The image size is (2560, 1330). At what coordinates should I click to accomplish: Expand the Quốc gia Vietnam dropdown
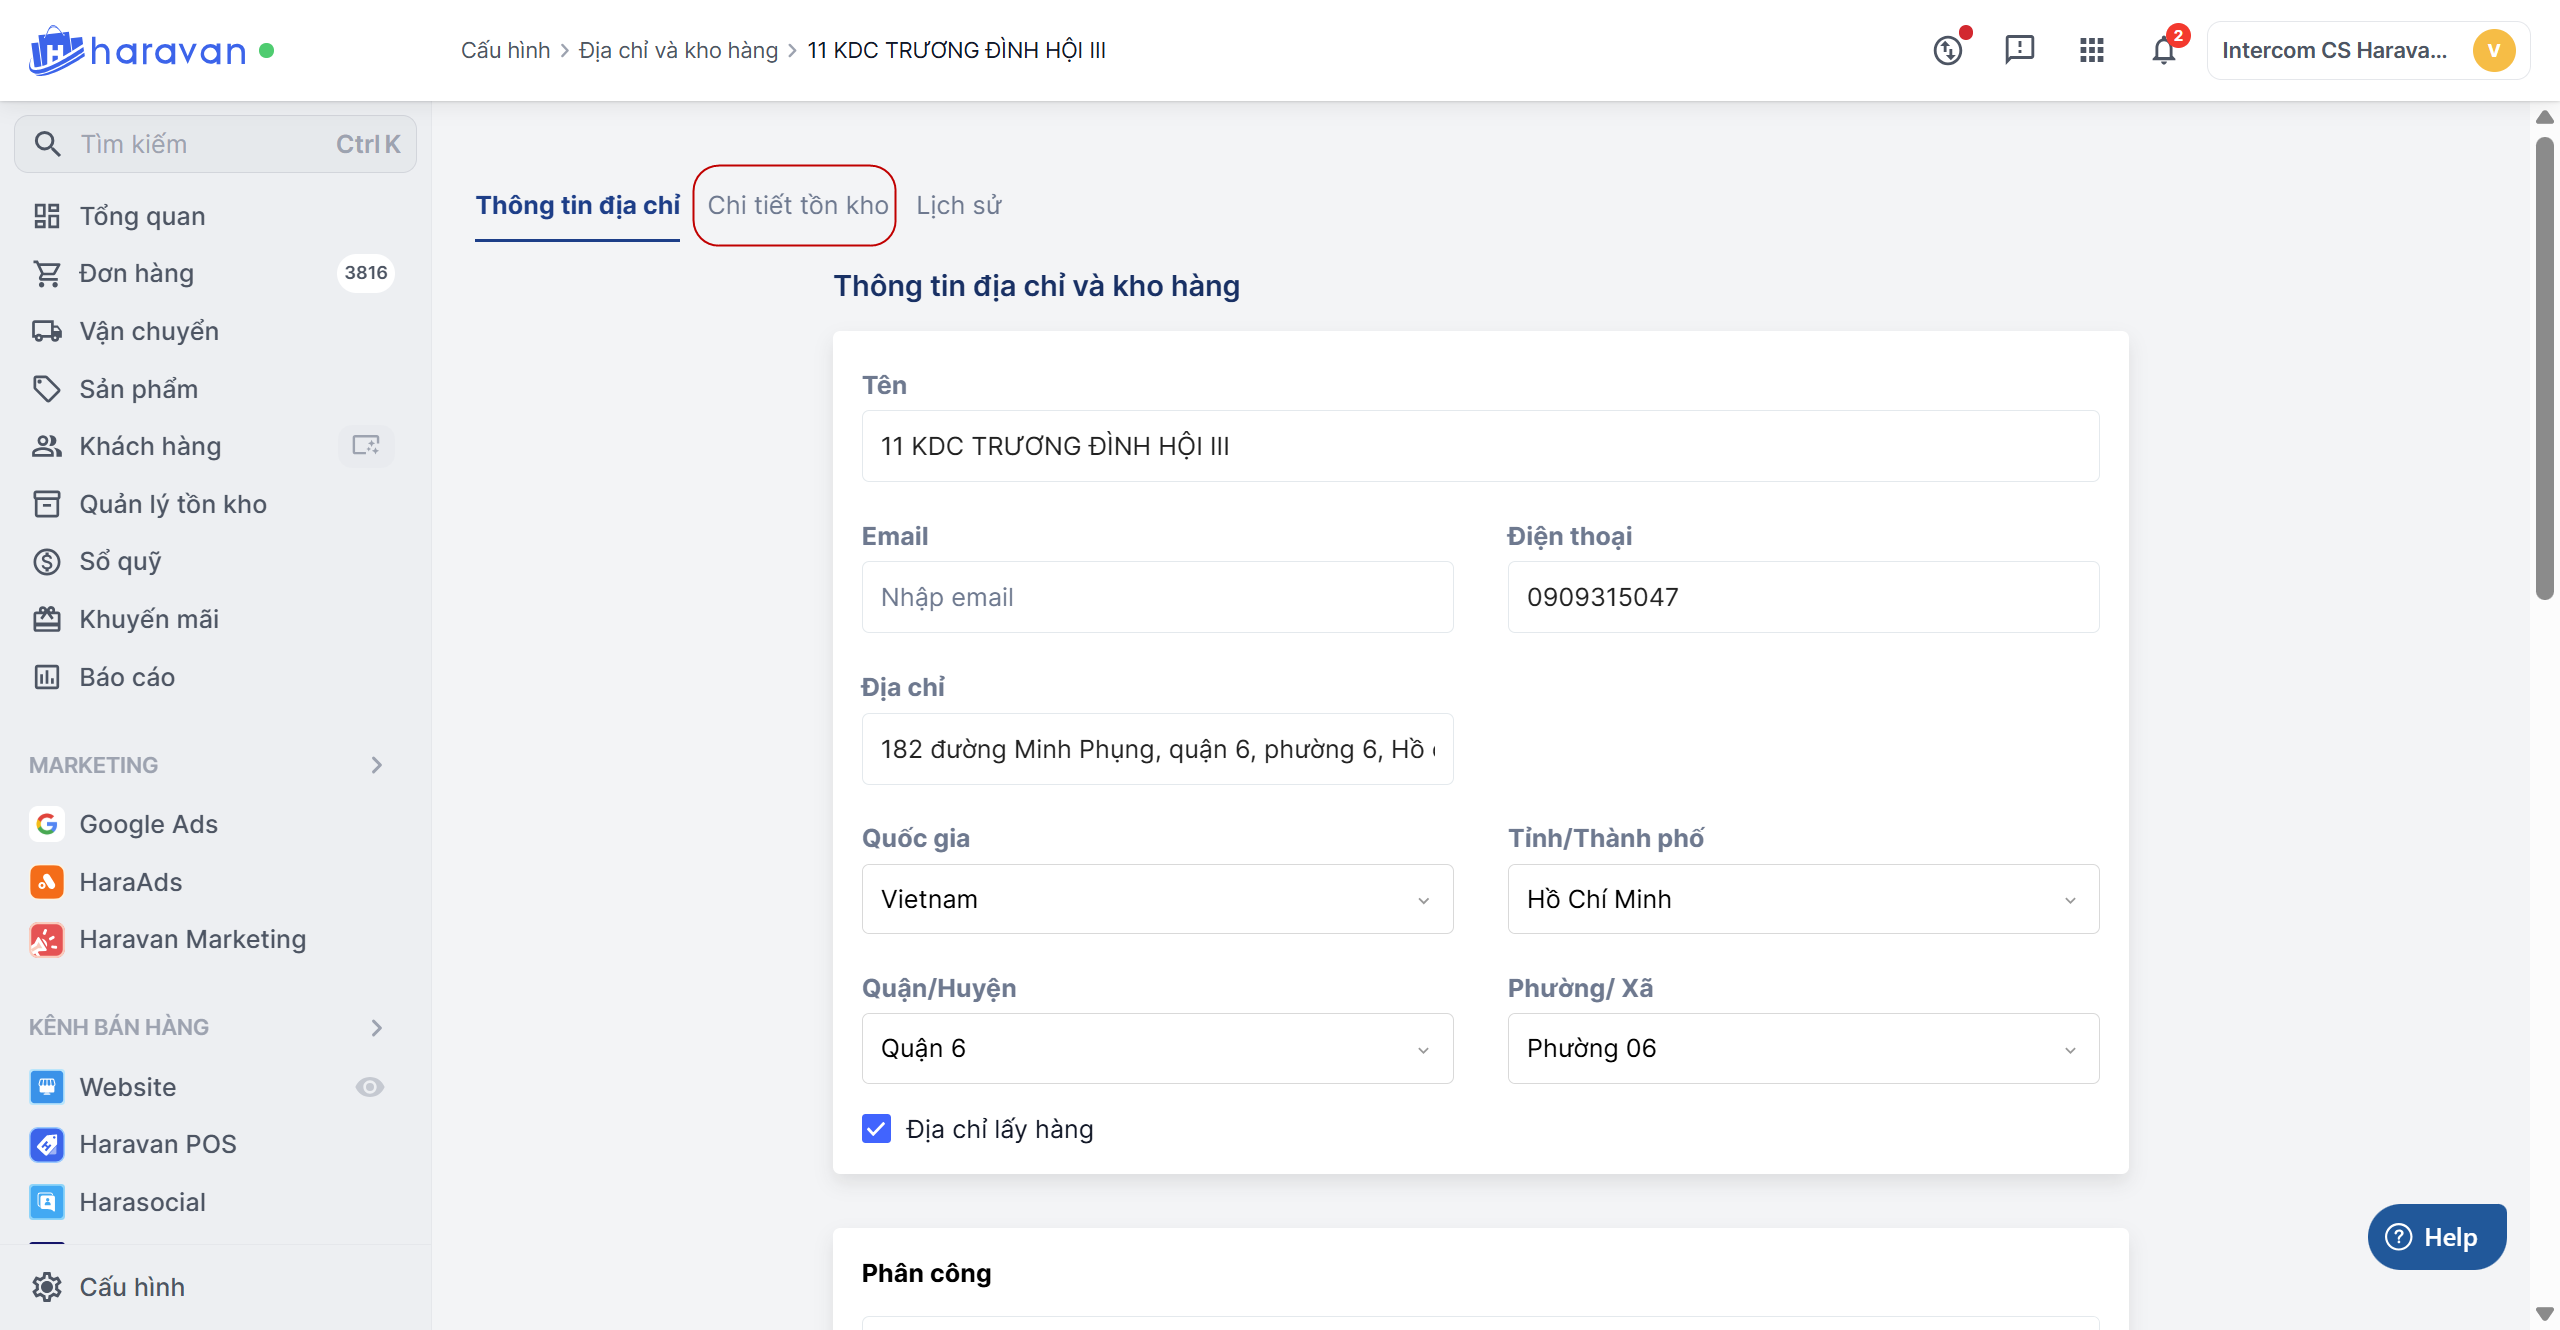(1157, 899)
